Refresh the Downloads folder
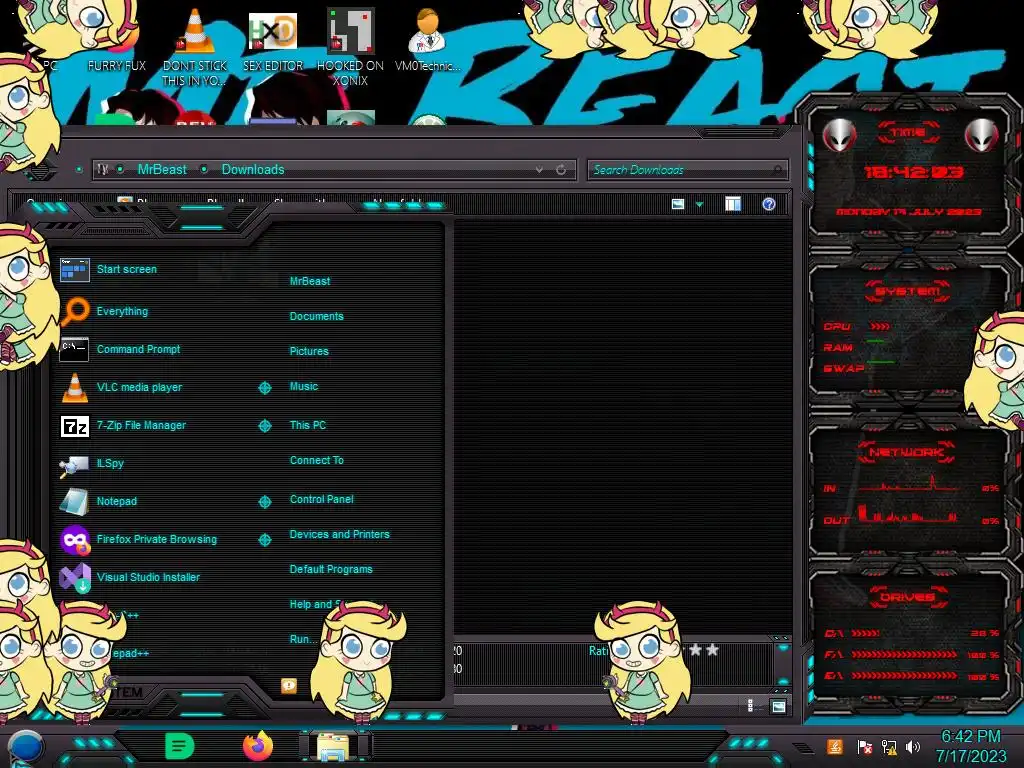The height and width of the screenshot is (768, 1024). click(x=561, y=170)
